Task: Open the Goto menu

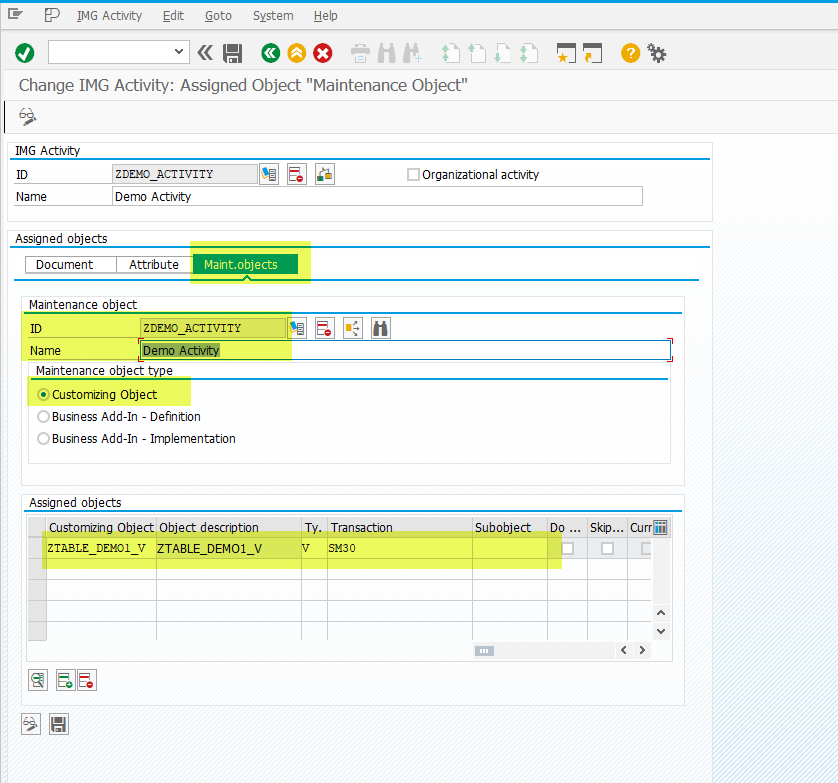Action: pos(218,16)
